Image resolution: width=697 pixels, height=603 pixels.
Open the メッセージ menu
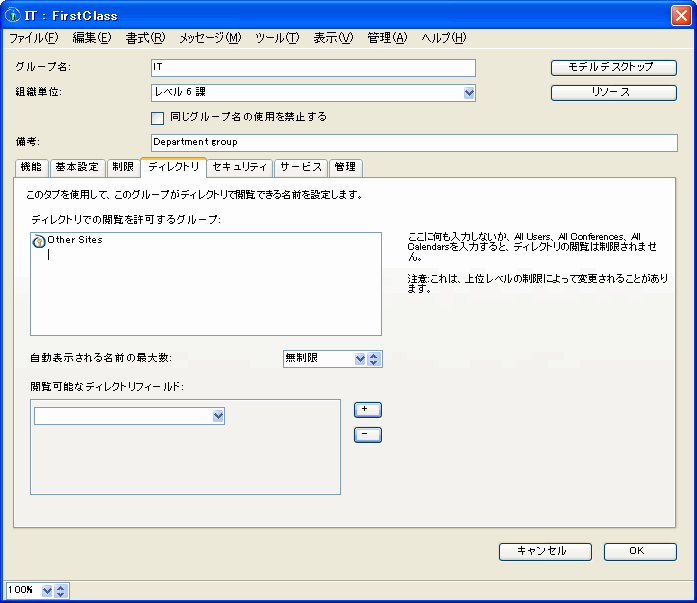pos(210,38)
